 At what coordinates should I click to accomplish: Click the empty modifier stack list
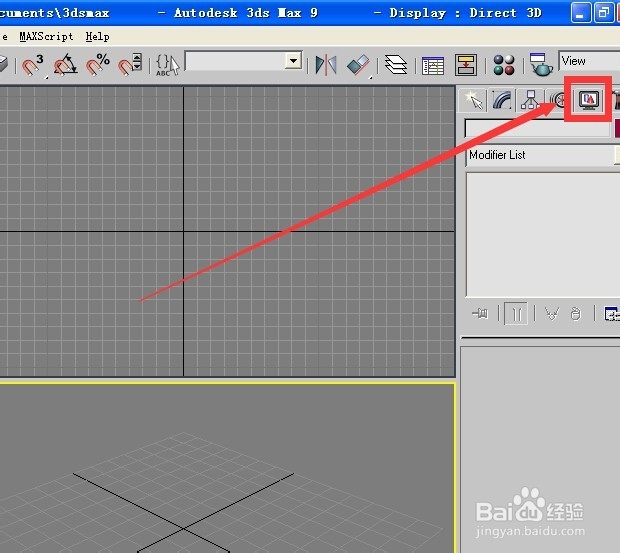coord(542,235)
